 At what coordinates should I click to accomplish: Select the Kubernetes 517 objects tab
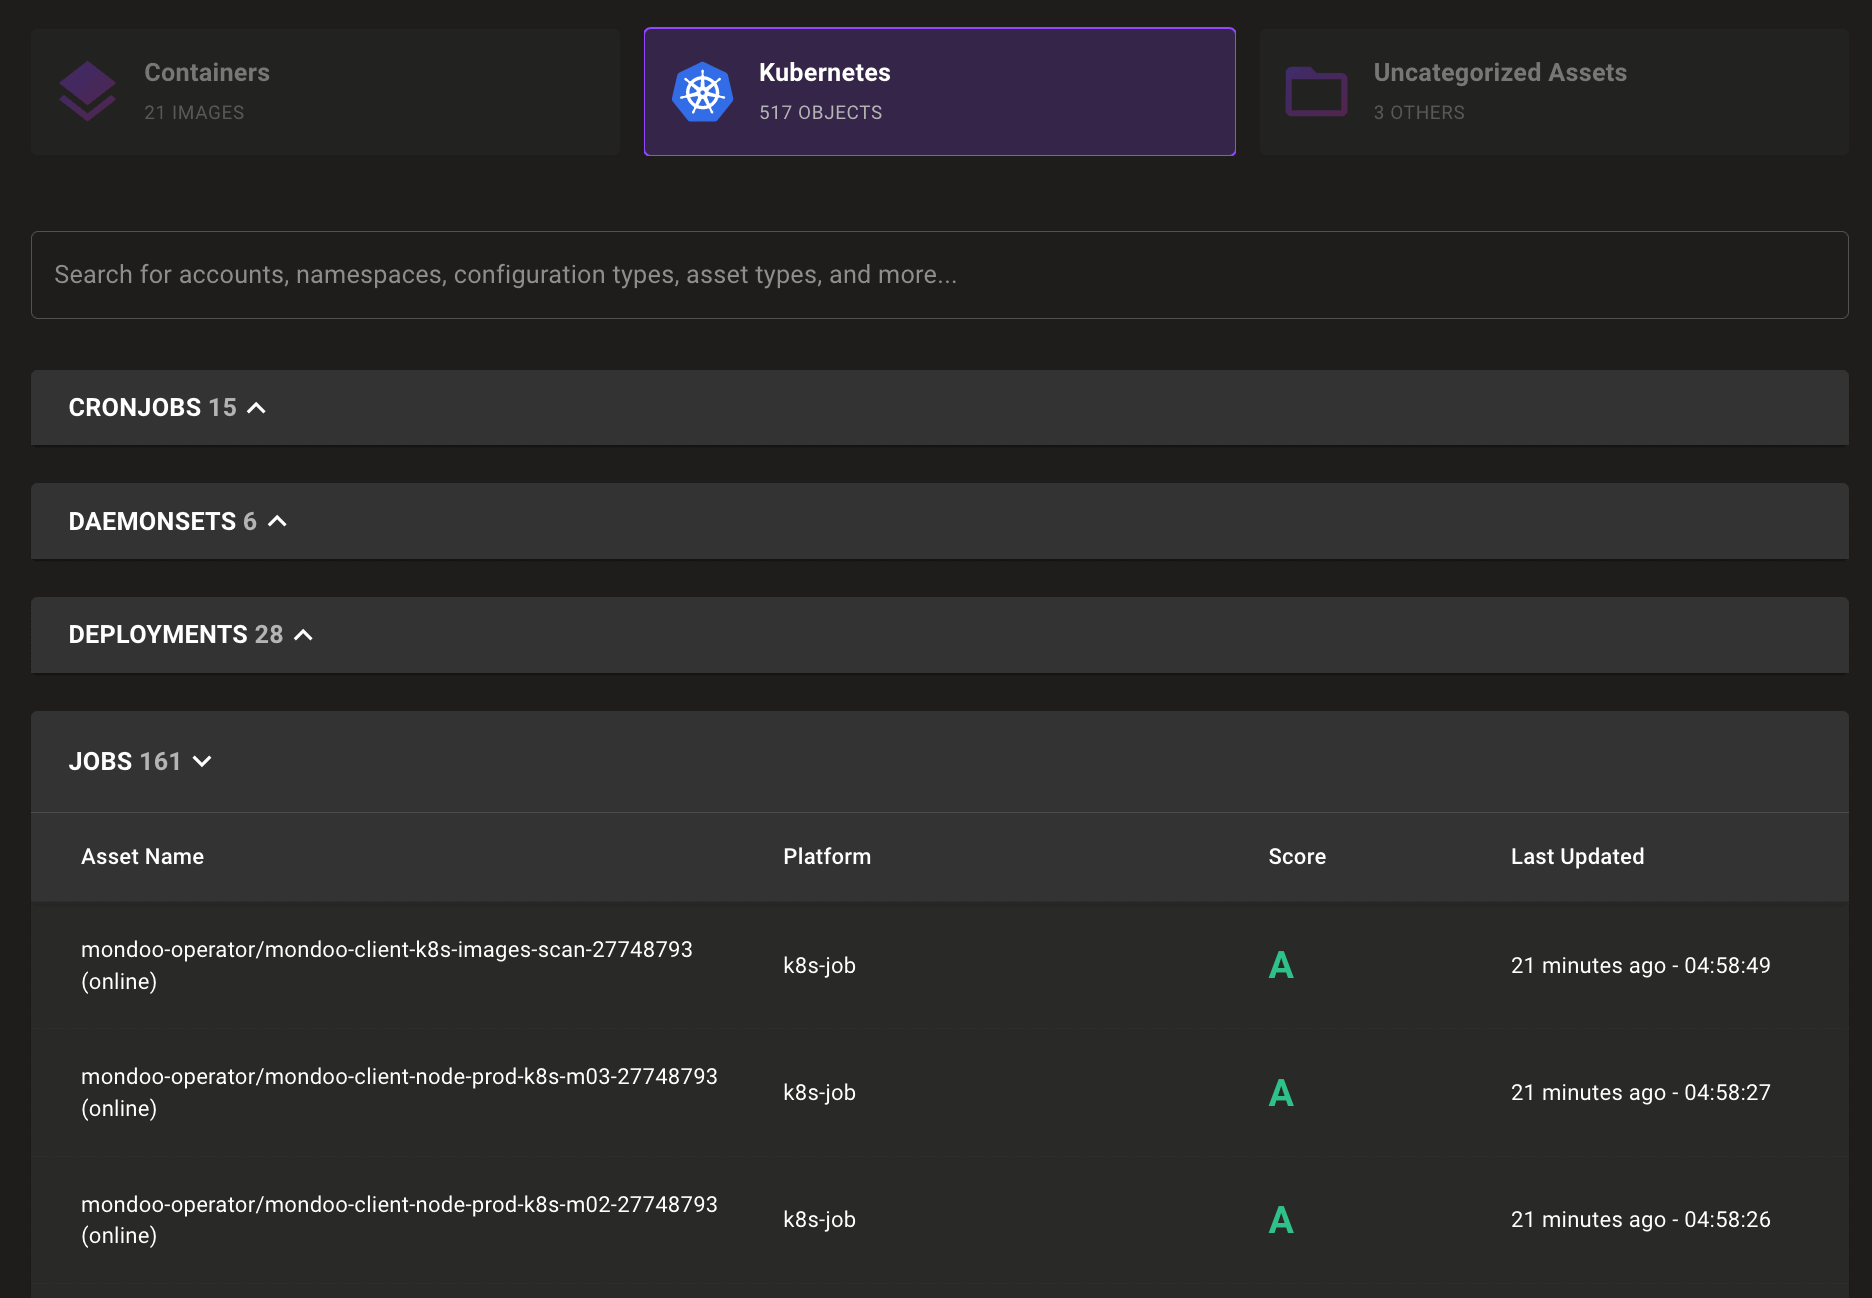click(x=939, y=92)
